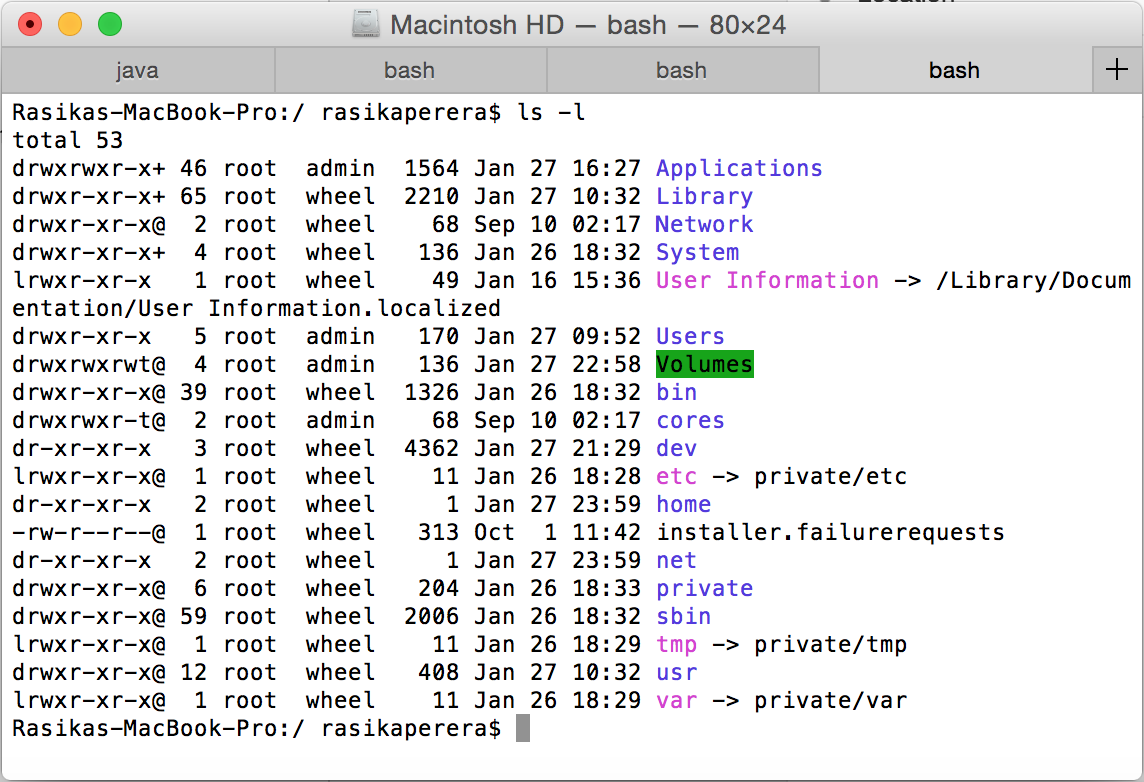This screenshot has height=782, width=1144.
Task: Click the cores directory name
Action: click(x=690, y=420)
